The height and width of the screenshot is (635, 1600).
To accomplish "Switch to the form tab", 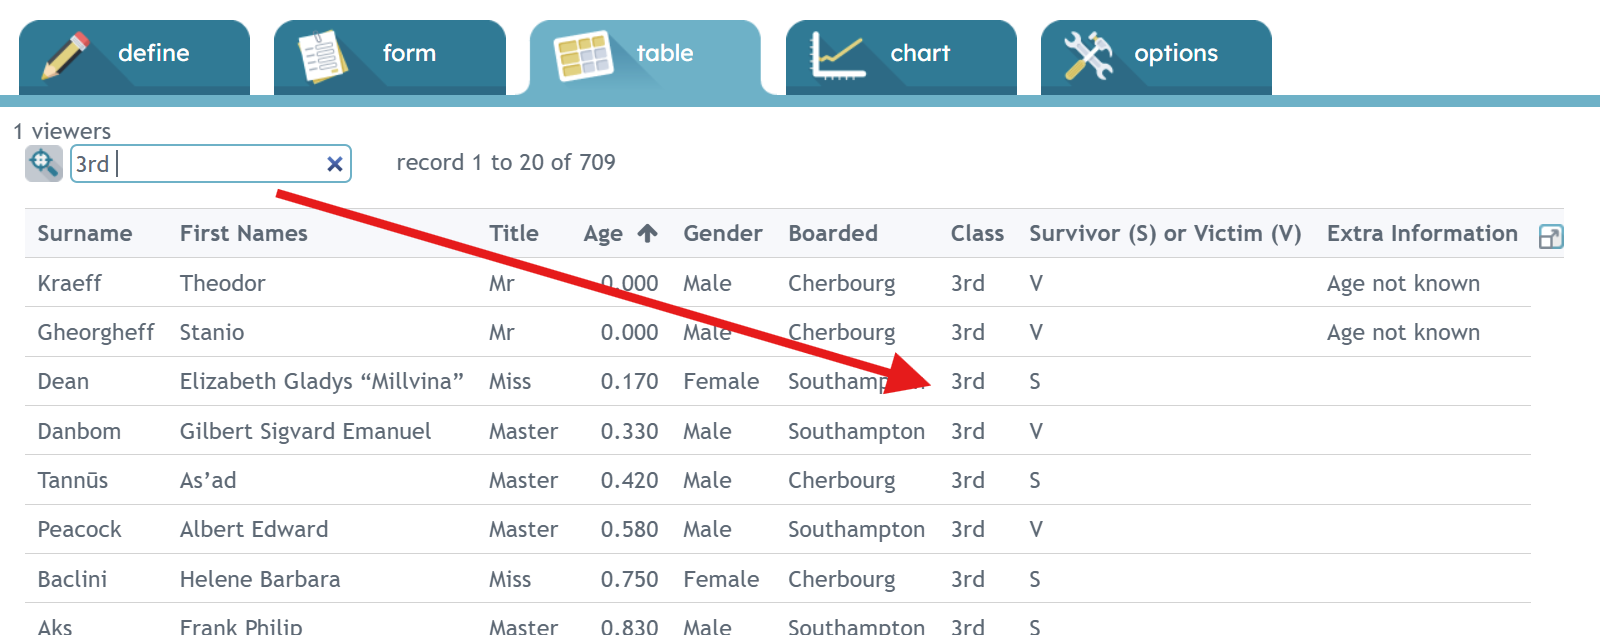I will [390, 57].
